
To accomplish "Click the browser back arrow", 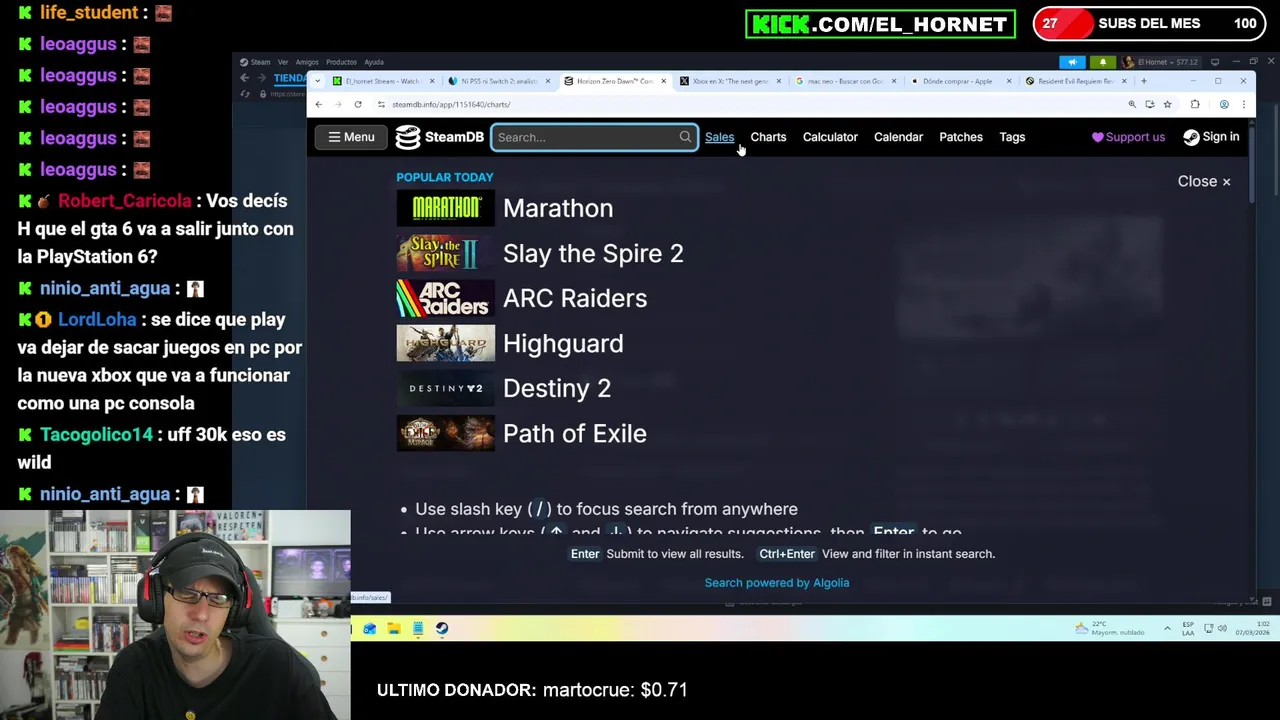I will pos(318,104).
